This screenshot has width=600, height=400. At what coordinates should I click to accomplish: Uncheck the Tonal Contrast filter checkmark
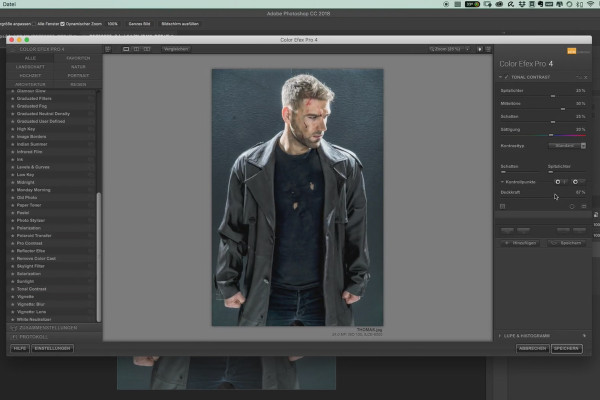coord(506,77)
